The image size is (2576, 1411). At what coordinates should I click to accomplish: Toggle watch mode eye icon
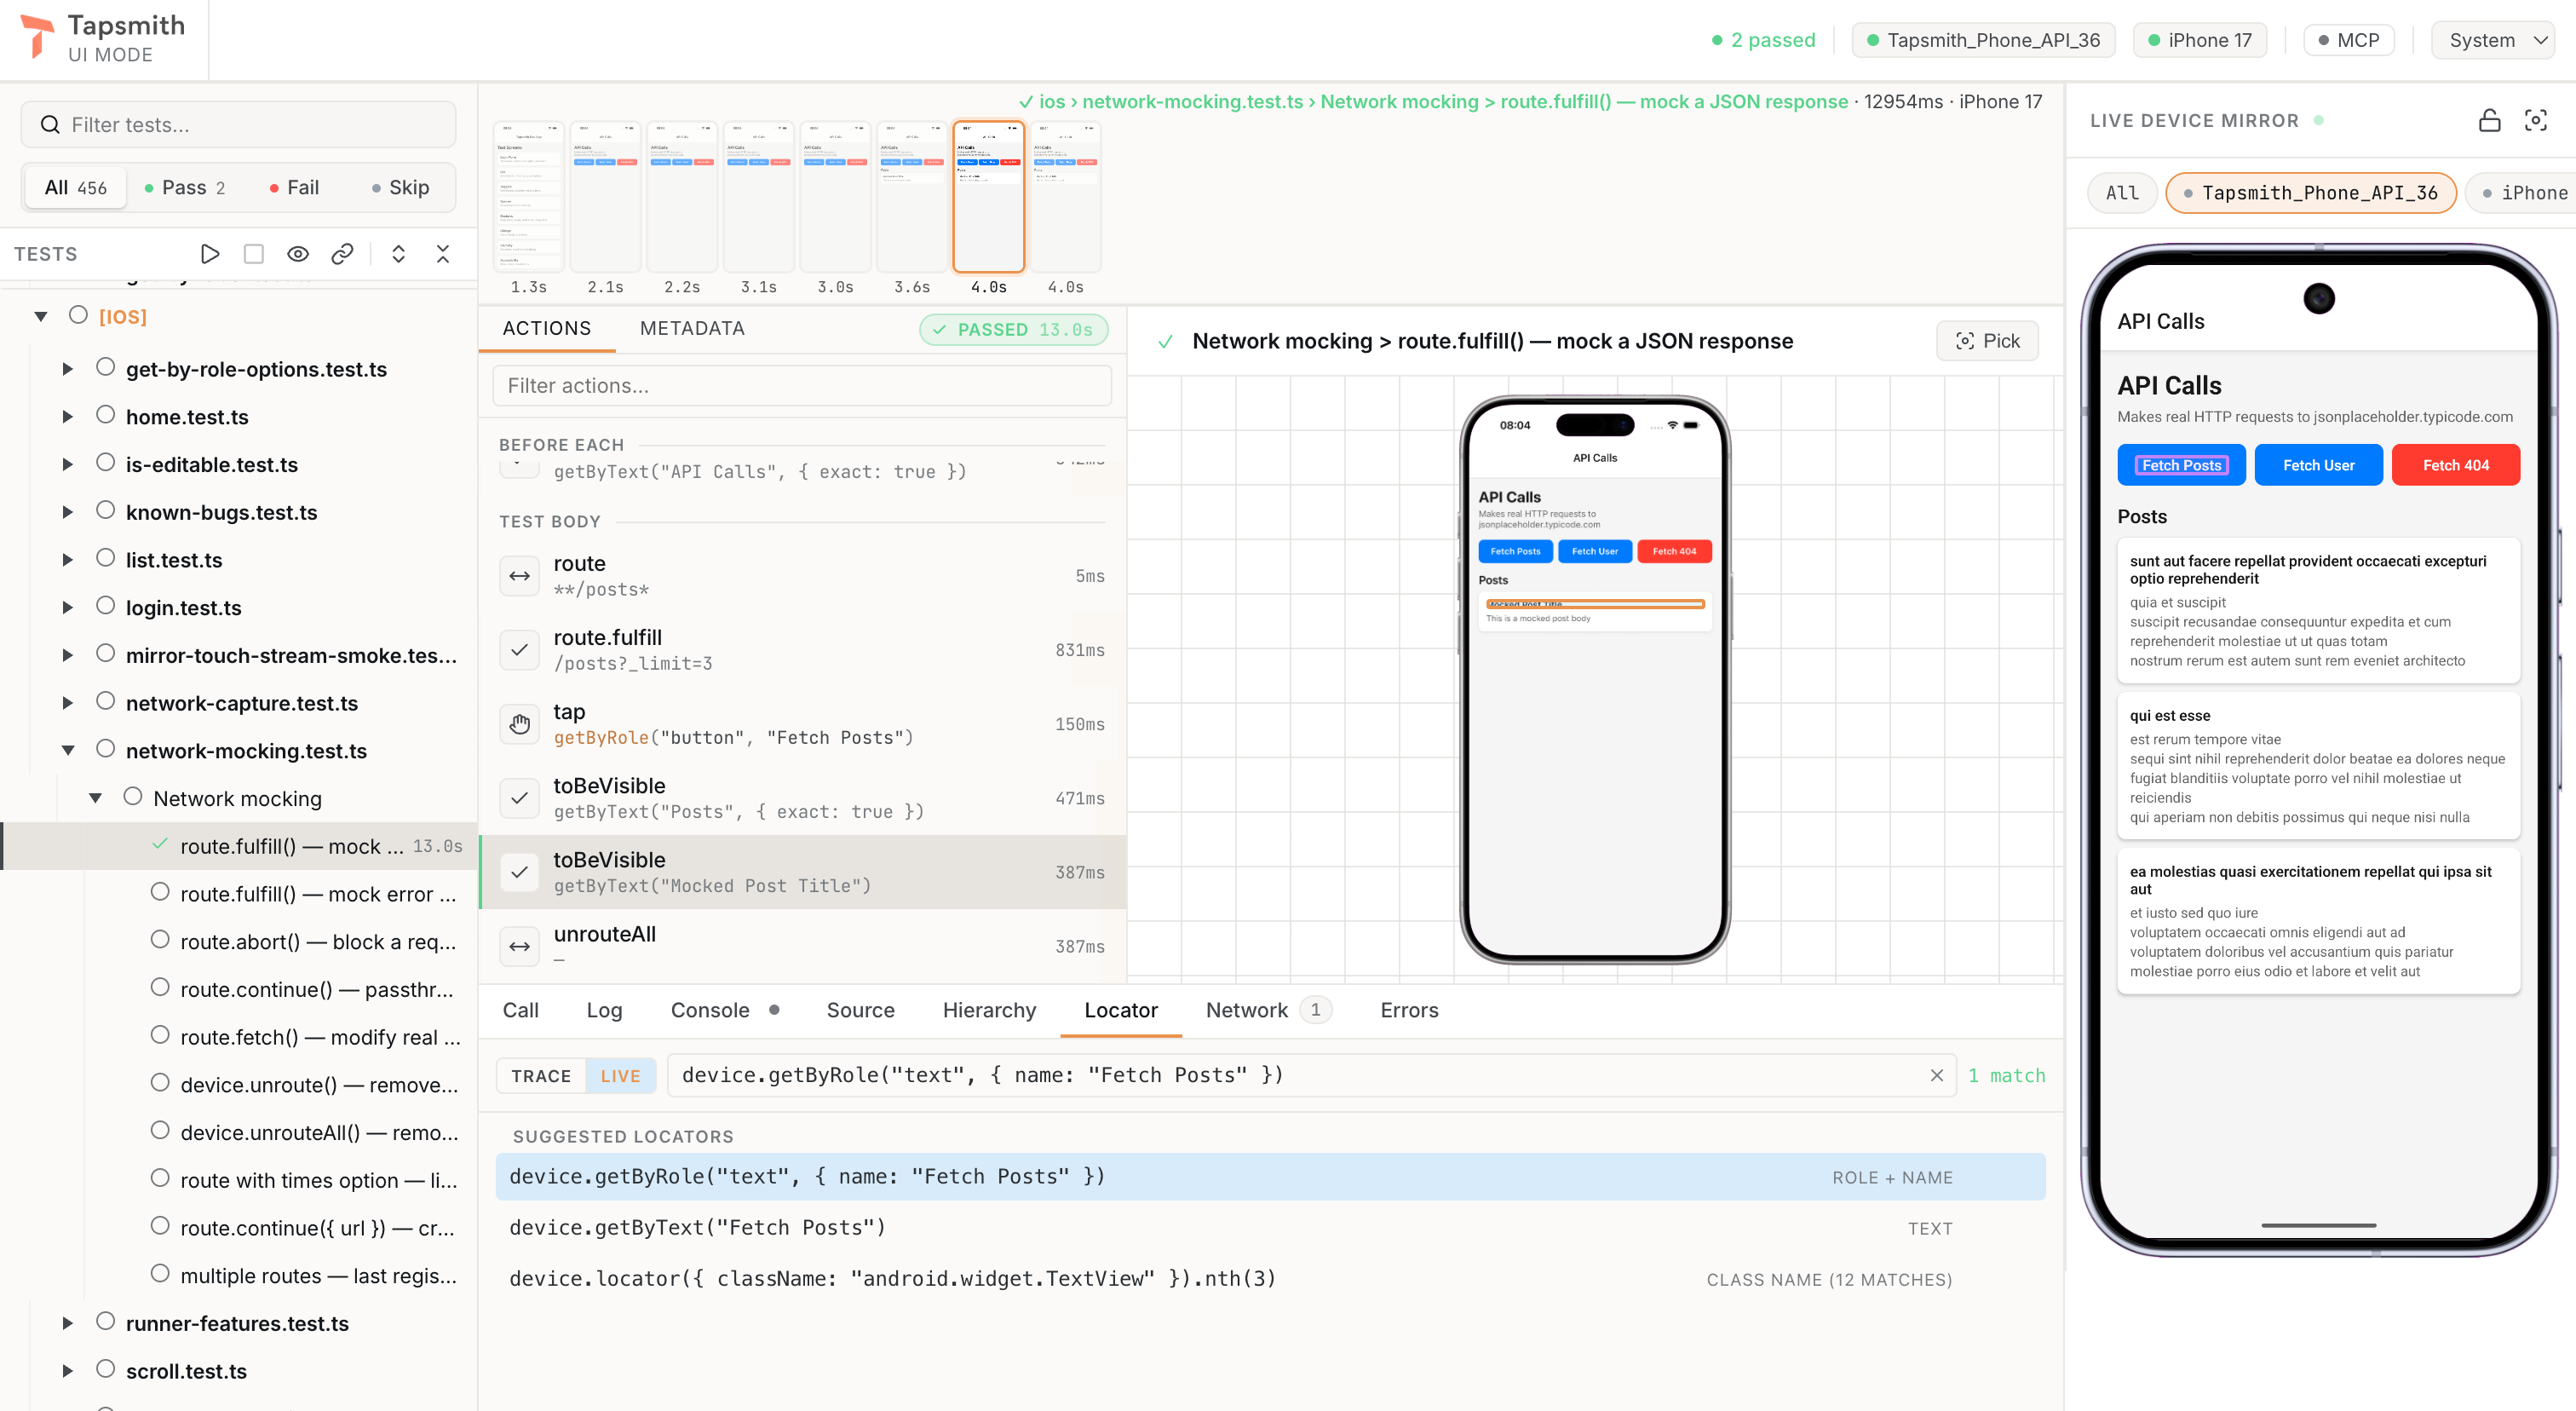point(298,254)
